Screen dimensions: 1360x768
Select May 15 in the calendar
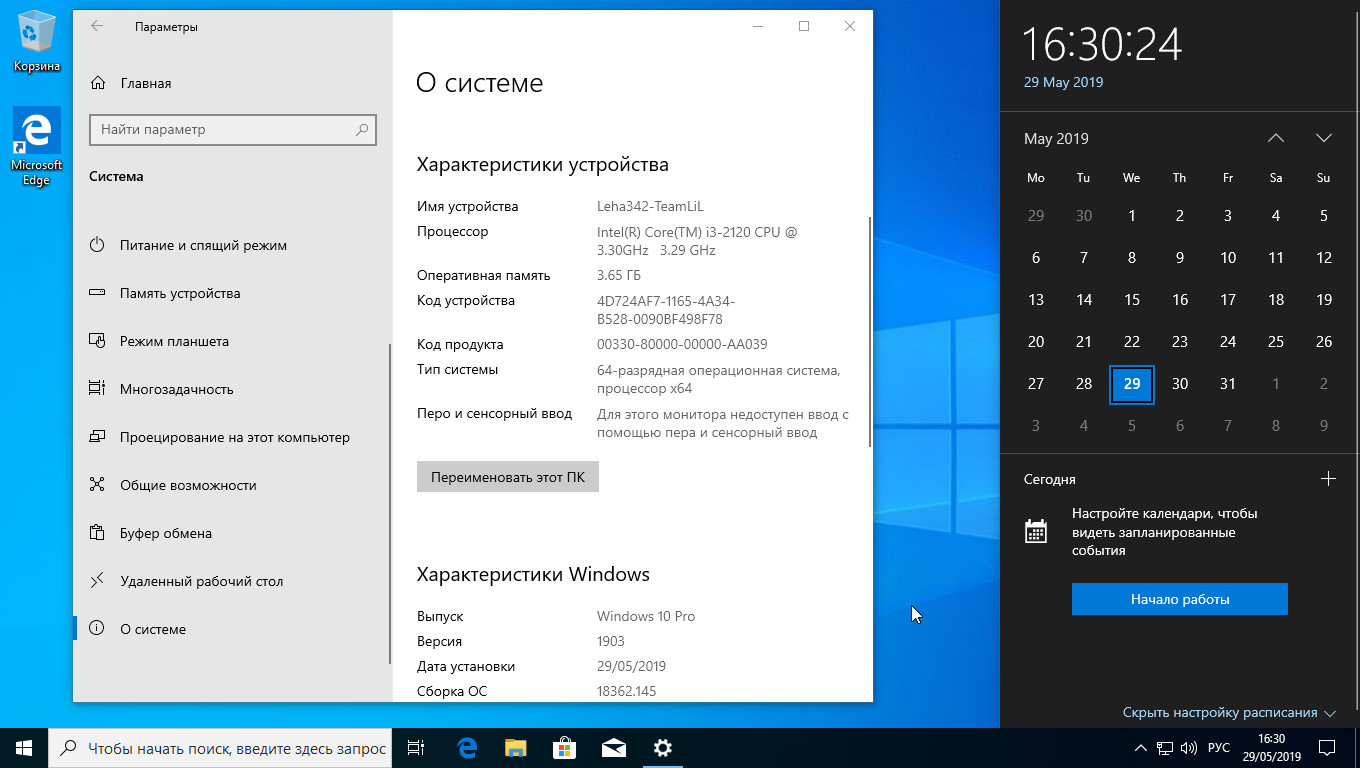point(1132,300)
